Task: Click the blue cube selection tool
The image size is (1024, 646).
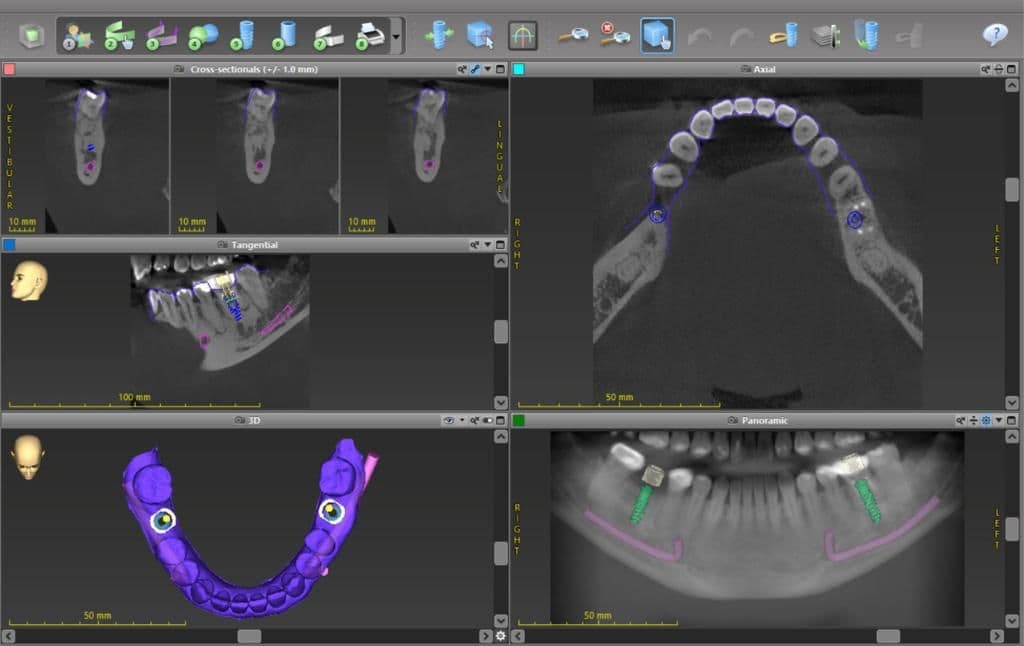Action: point(480,37)
